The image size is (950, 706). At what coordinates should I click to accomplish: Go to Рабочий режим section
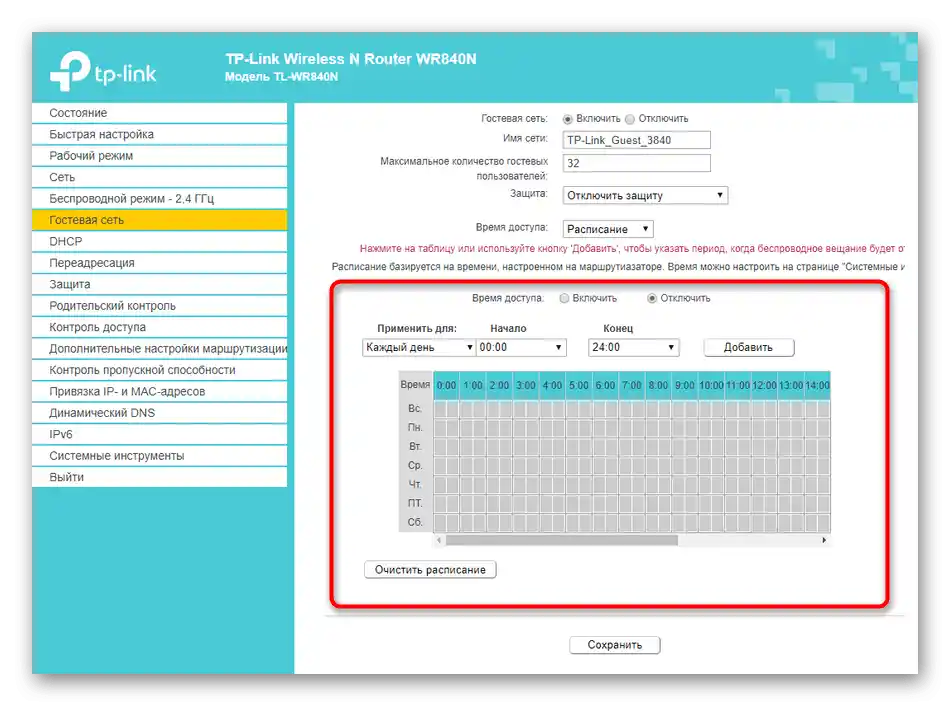click(x=159, y=156)
